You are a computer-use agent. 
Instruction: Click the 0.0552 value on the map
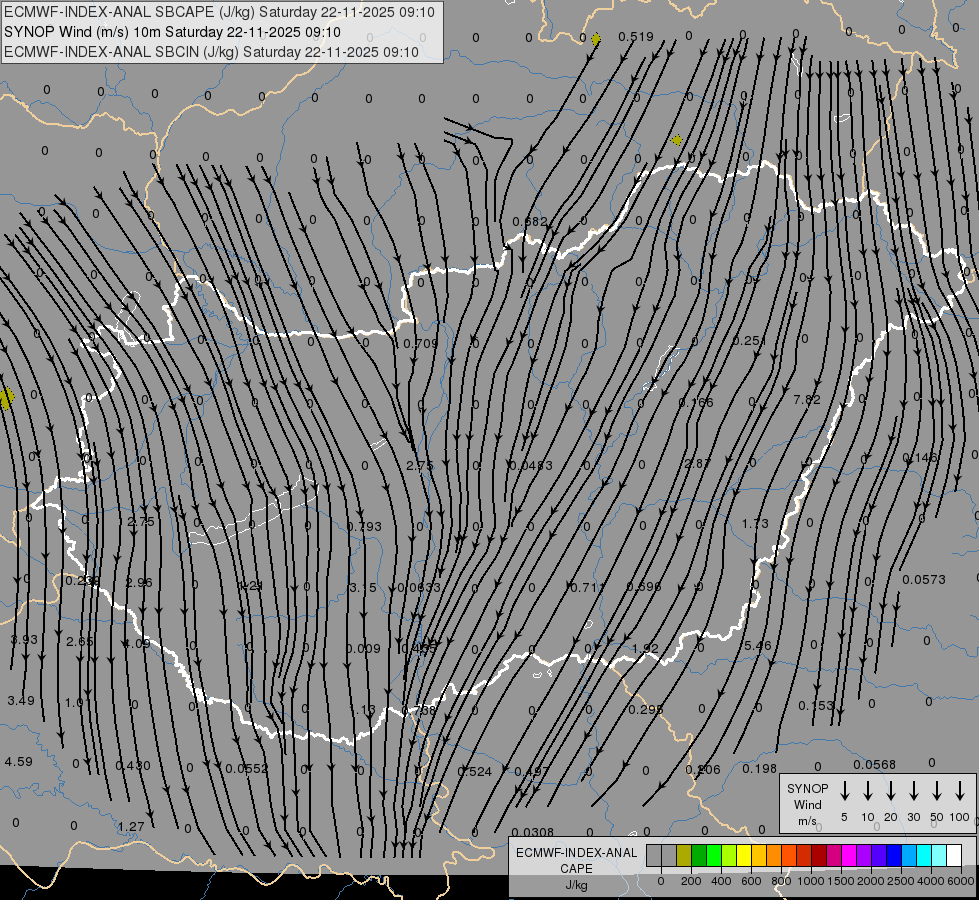pos(247,769)
